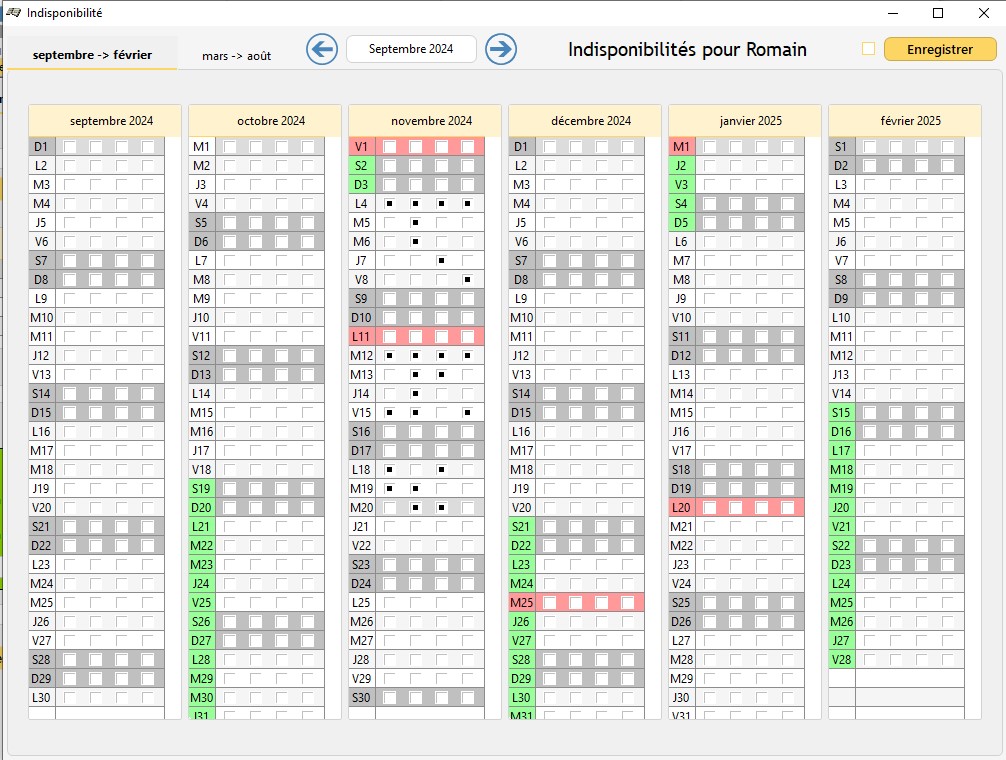The height and width of the screenshot is (760, 1006).
Task: Toggle the small checkbox beside Enregistrer
Action: coord(868,49)
